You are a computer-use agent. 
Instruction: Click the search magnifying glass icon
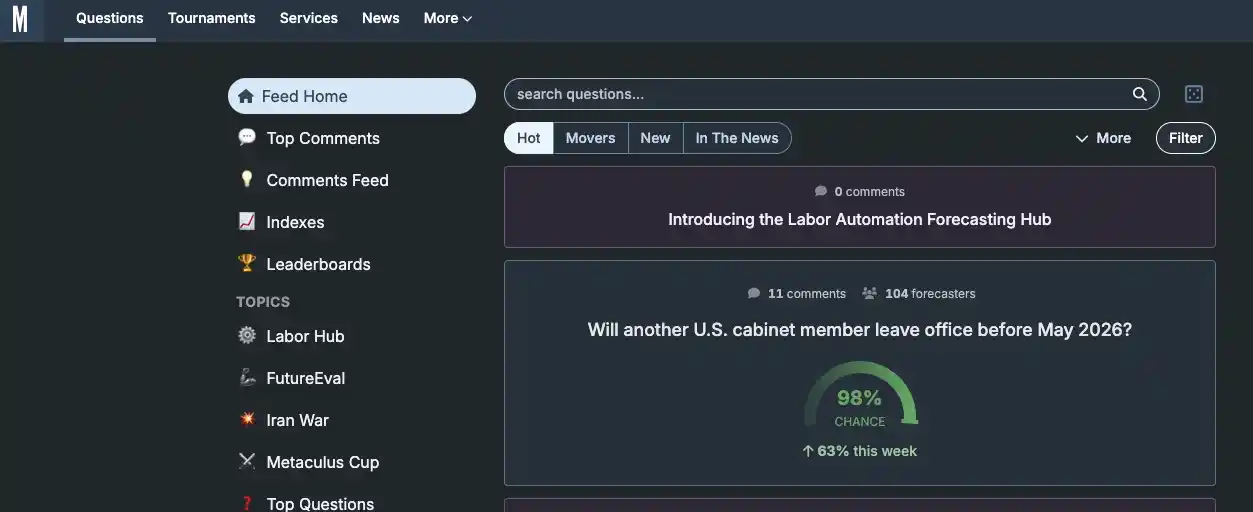(x=1139, y=94)
